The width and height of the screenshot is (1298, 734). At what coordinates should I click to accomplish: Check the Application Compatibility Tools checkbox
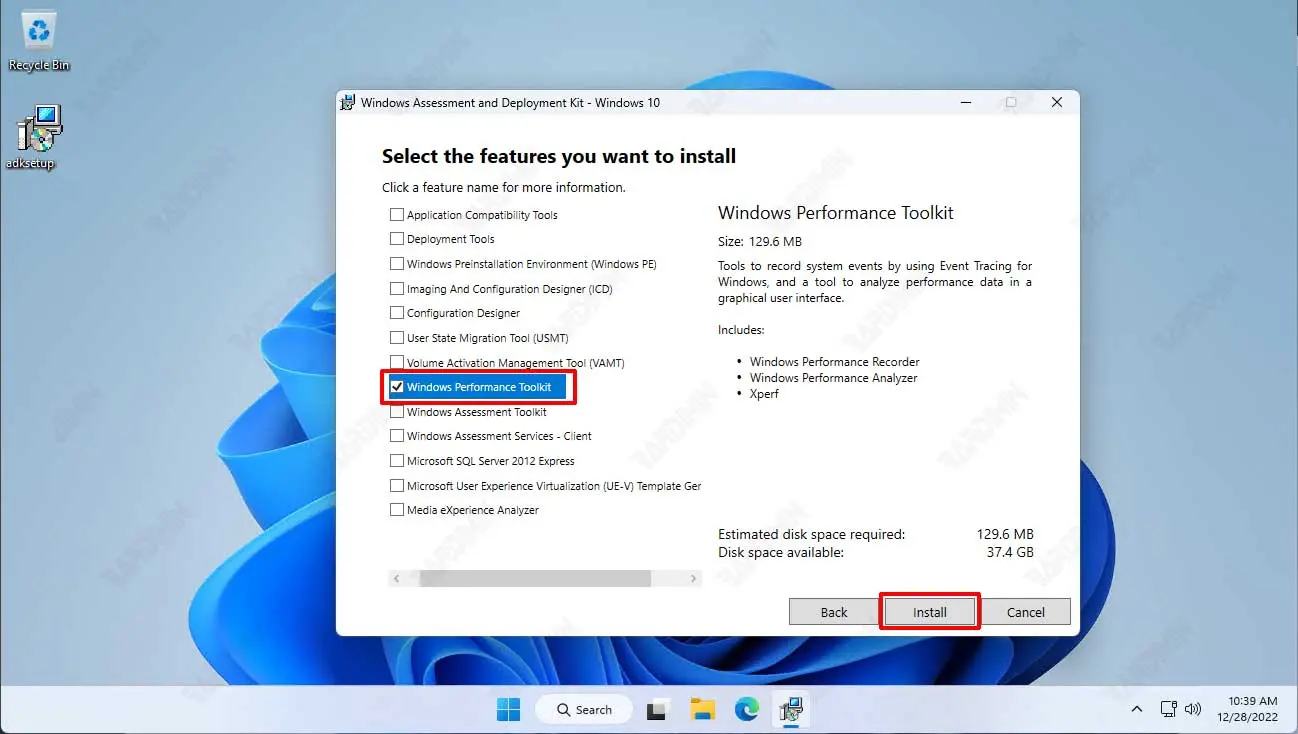(x=397, y=215)
